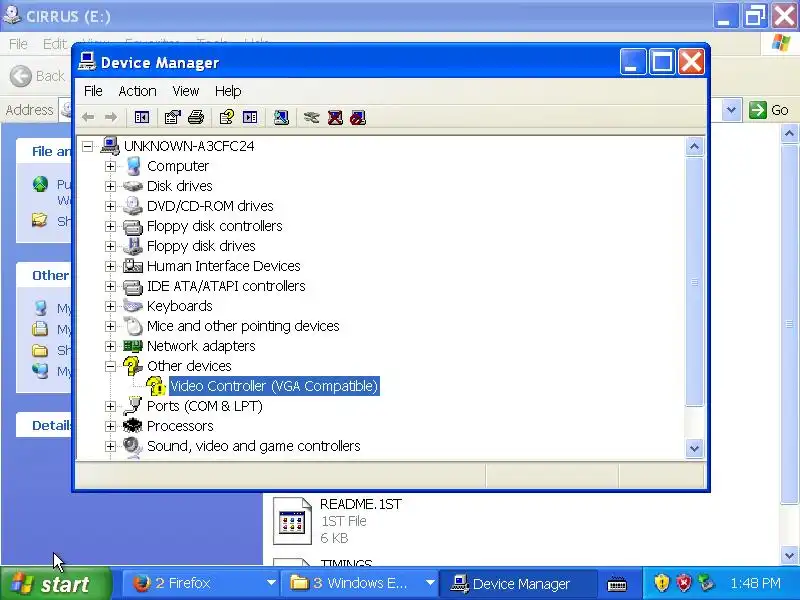The width and height of the screenshot is (800, 600).
Task: Expand the Ports (COM & LPT) node
Action: (110, 406)
